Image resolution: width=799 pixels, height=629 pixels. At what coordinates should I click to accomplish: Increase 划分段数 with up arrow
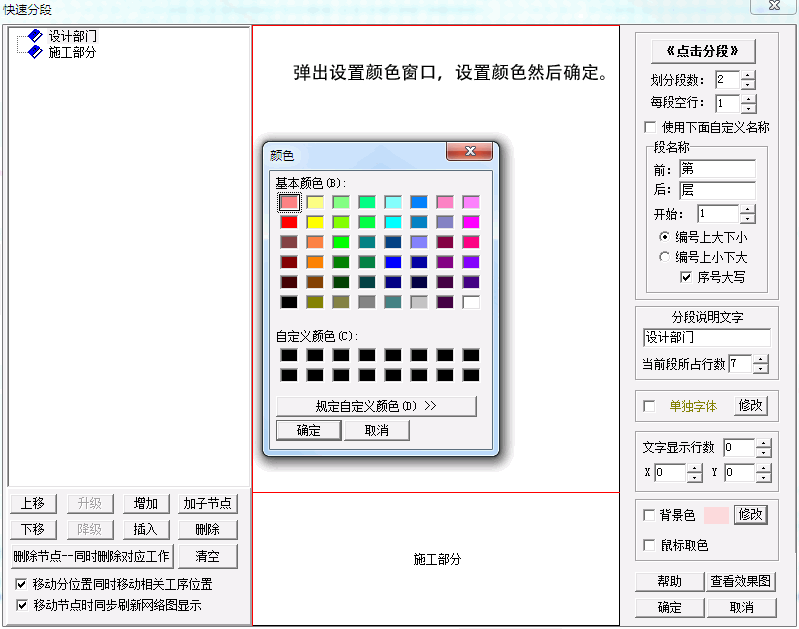[x=749, y=75]
